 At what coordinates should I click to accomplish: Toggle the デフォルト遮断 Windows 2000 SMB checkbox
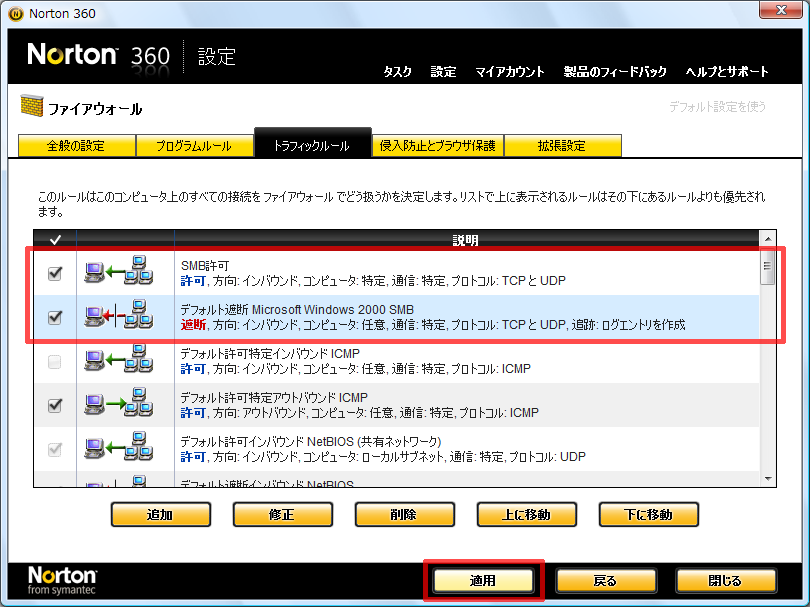[x=55, y=317]
